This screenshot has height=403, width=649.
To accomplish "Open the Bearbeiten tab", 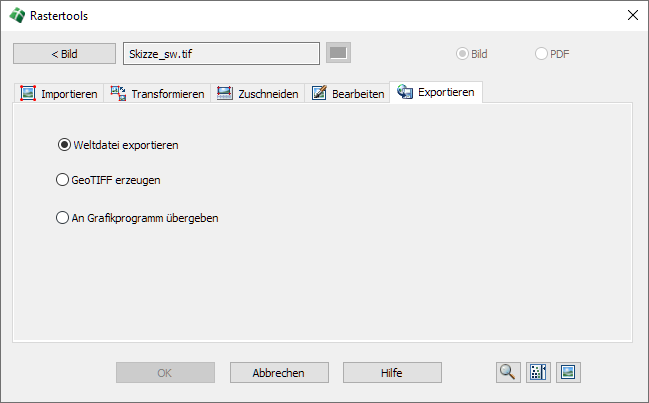I will click(348, 94).
